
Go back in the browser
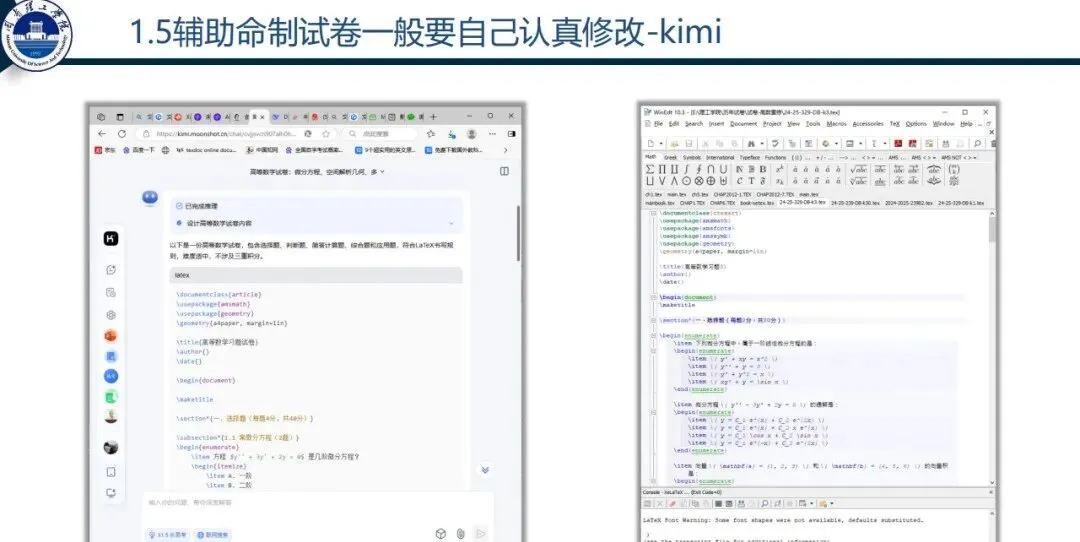(102, 134)
